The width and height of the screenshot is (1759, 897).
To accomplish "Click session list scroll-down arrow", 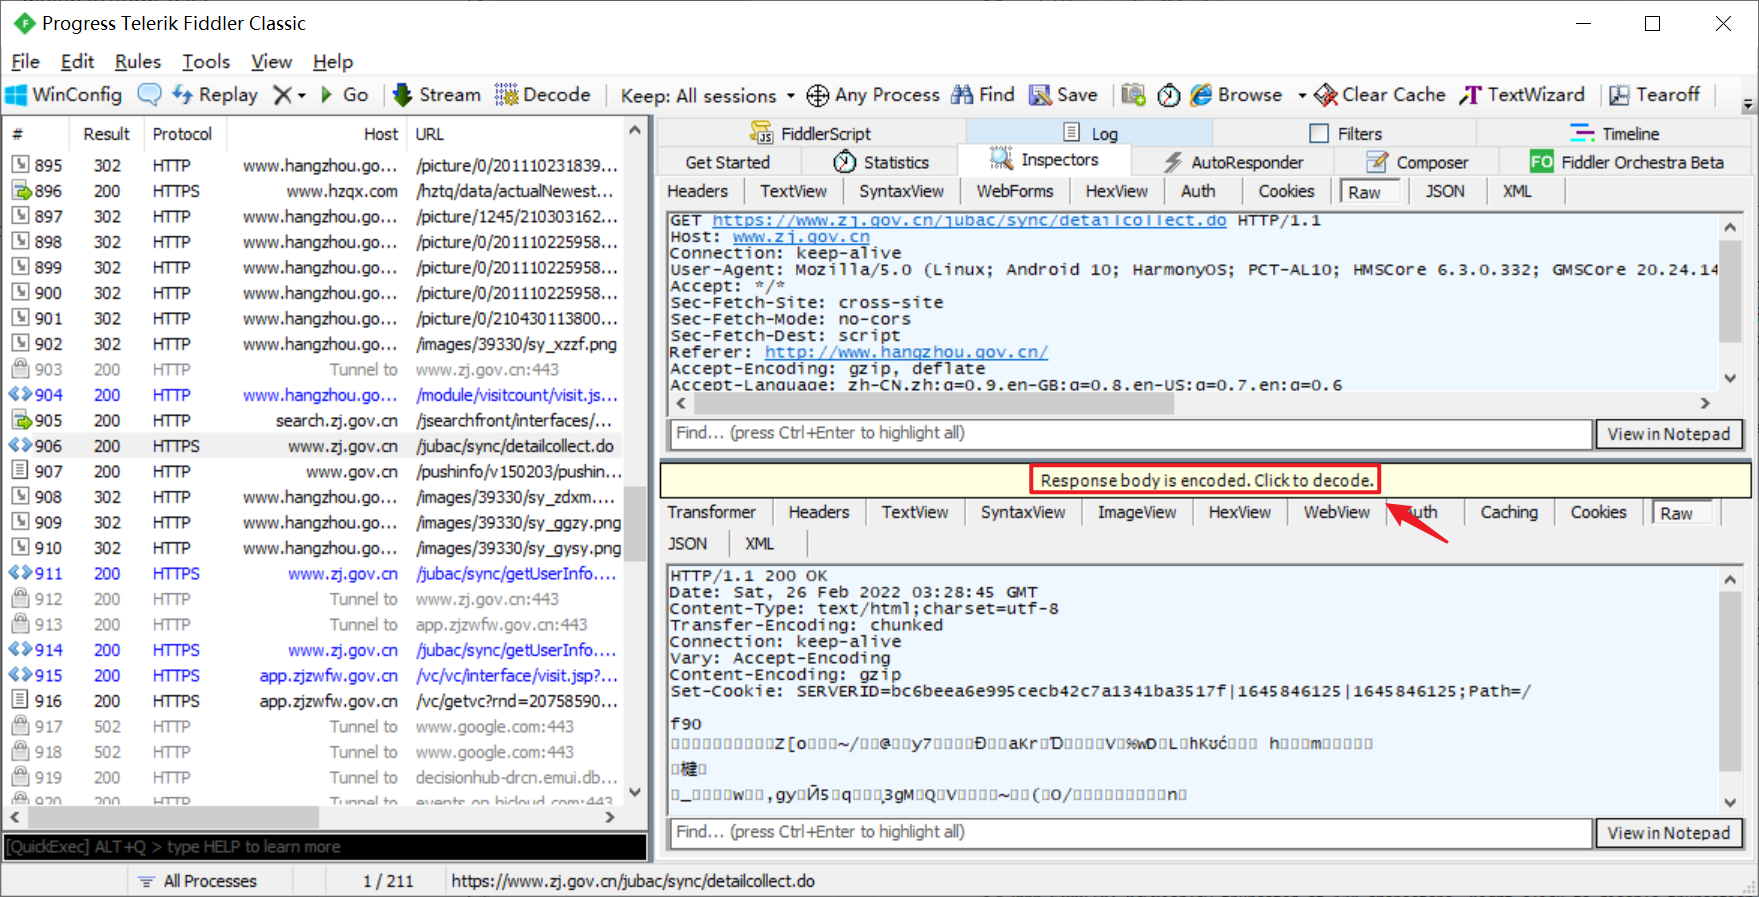I will (x=635, y=792).
